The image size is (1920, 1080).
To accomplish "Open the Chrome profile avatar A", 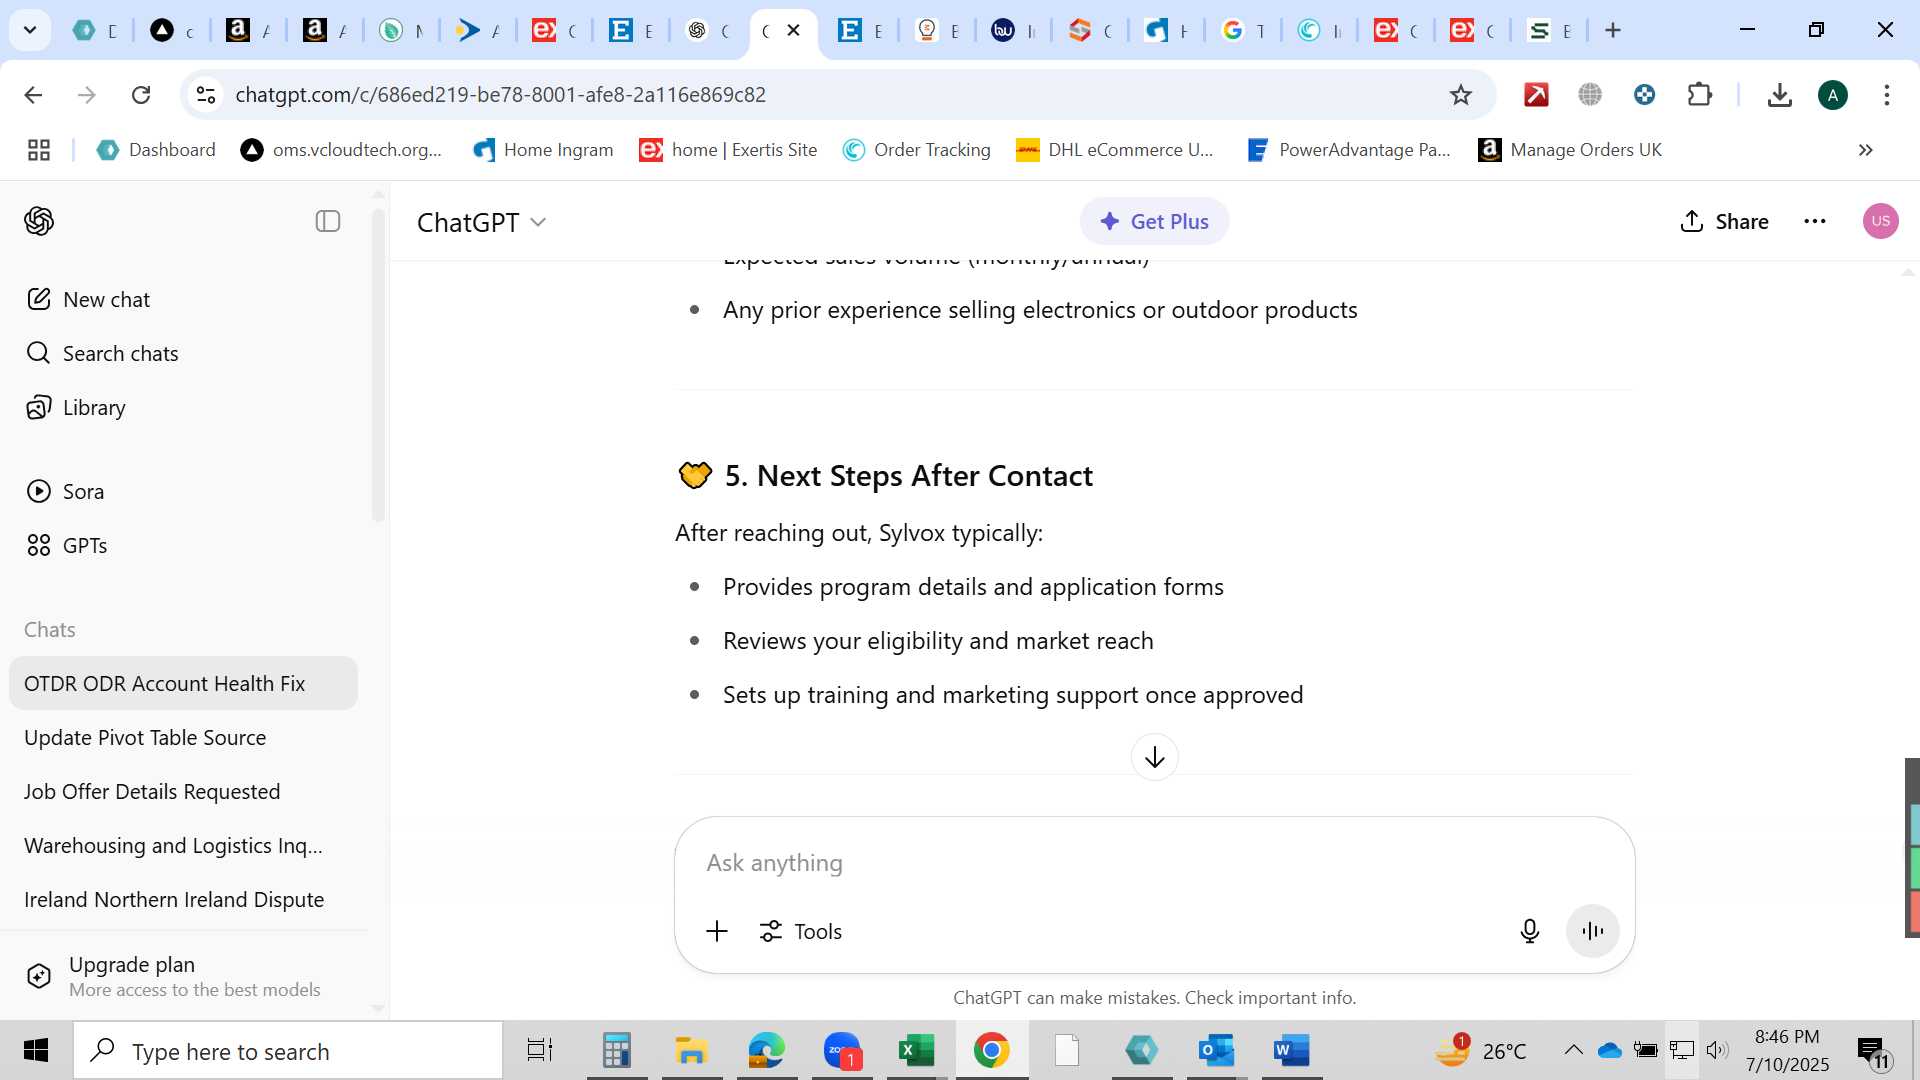I will [1833, 94].
